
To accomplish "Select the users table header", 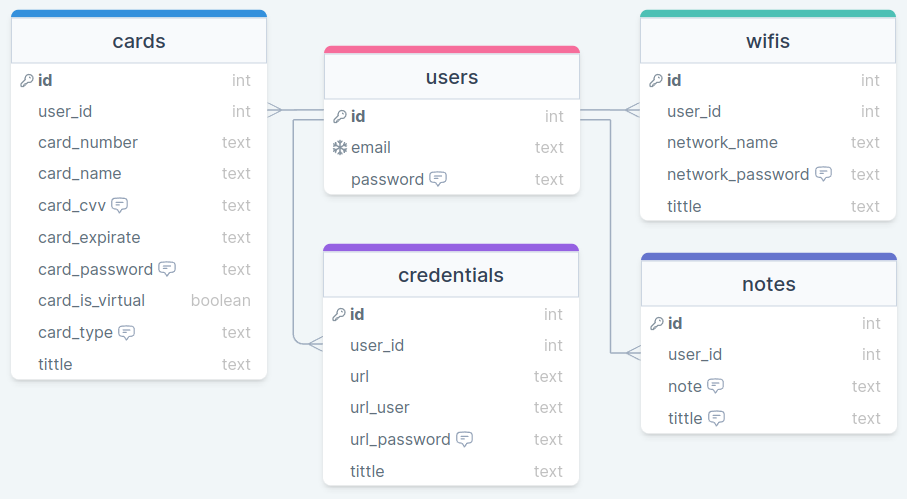I will pos(452,76).
